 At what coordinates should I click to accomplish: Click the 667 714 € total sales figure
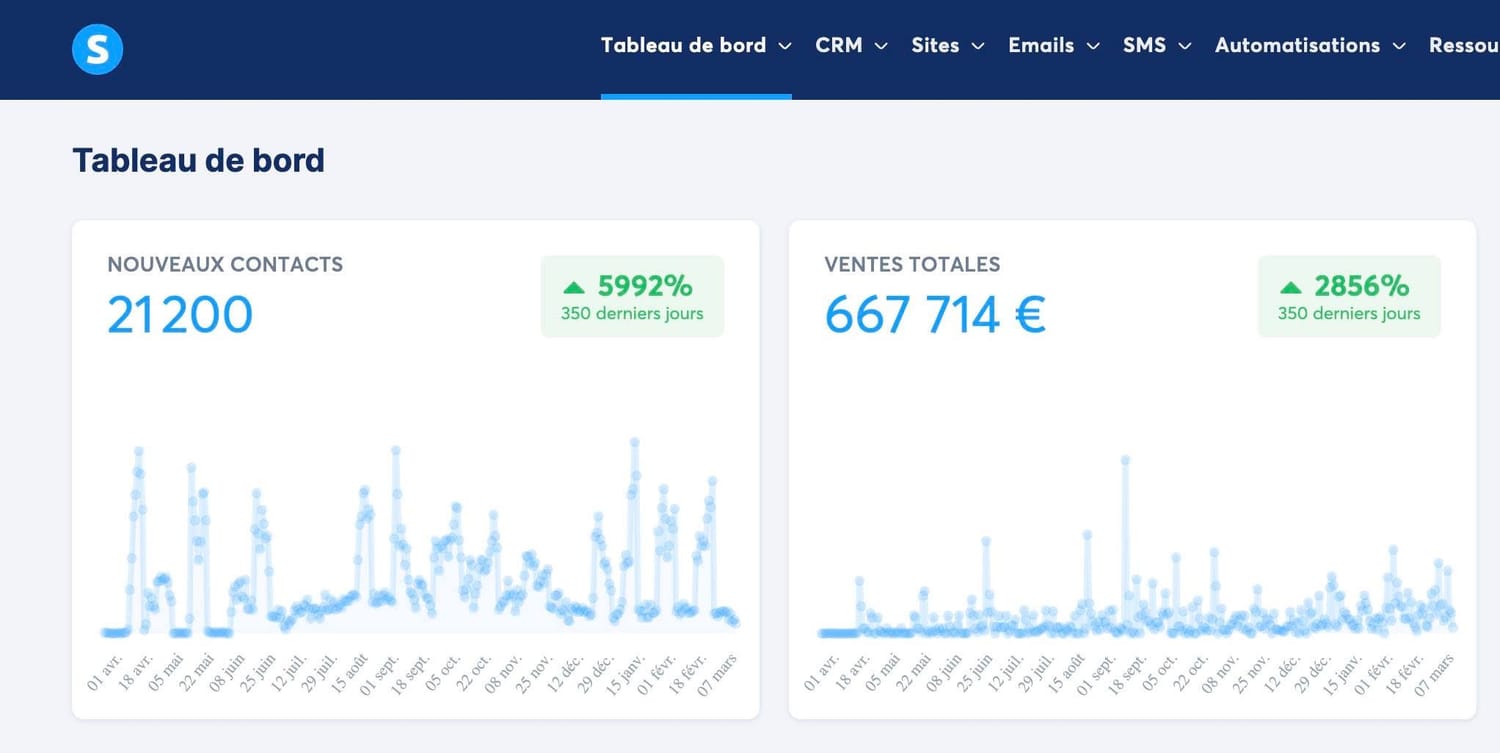coord(935,314)
